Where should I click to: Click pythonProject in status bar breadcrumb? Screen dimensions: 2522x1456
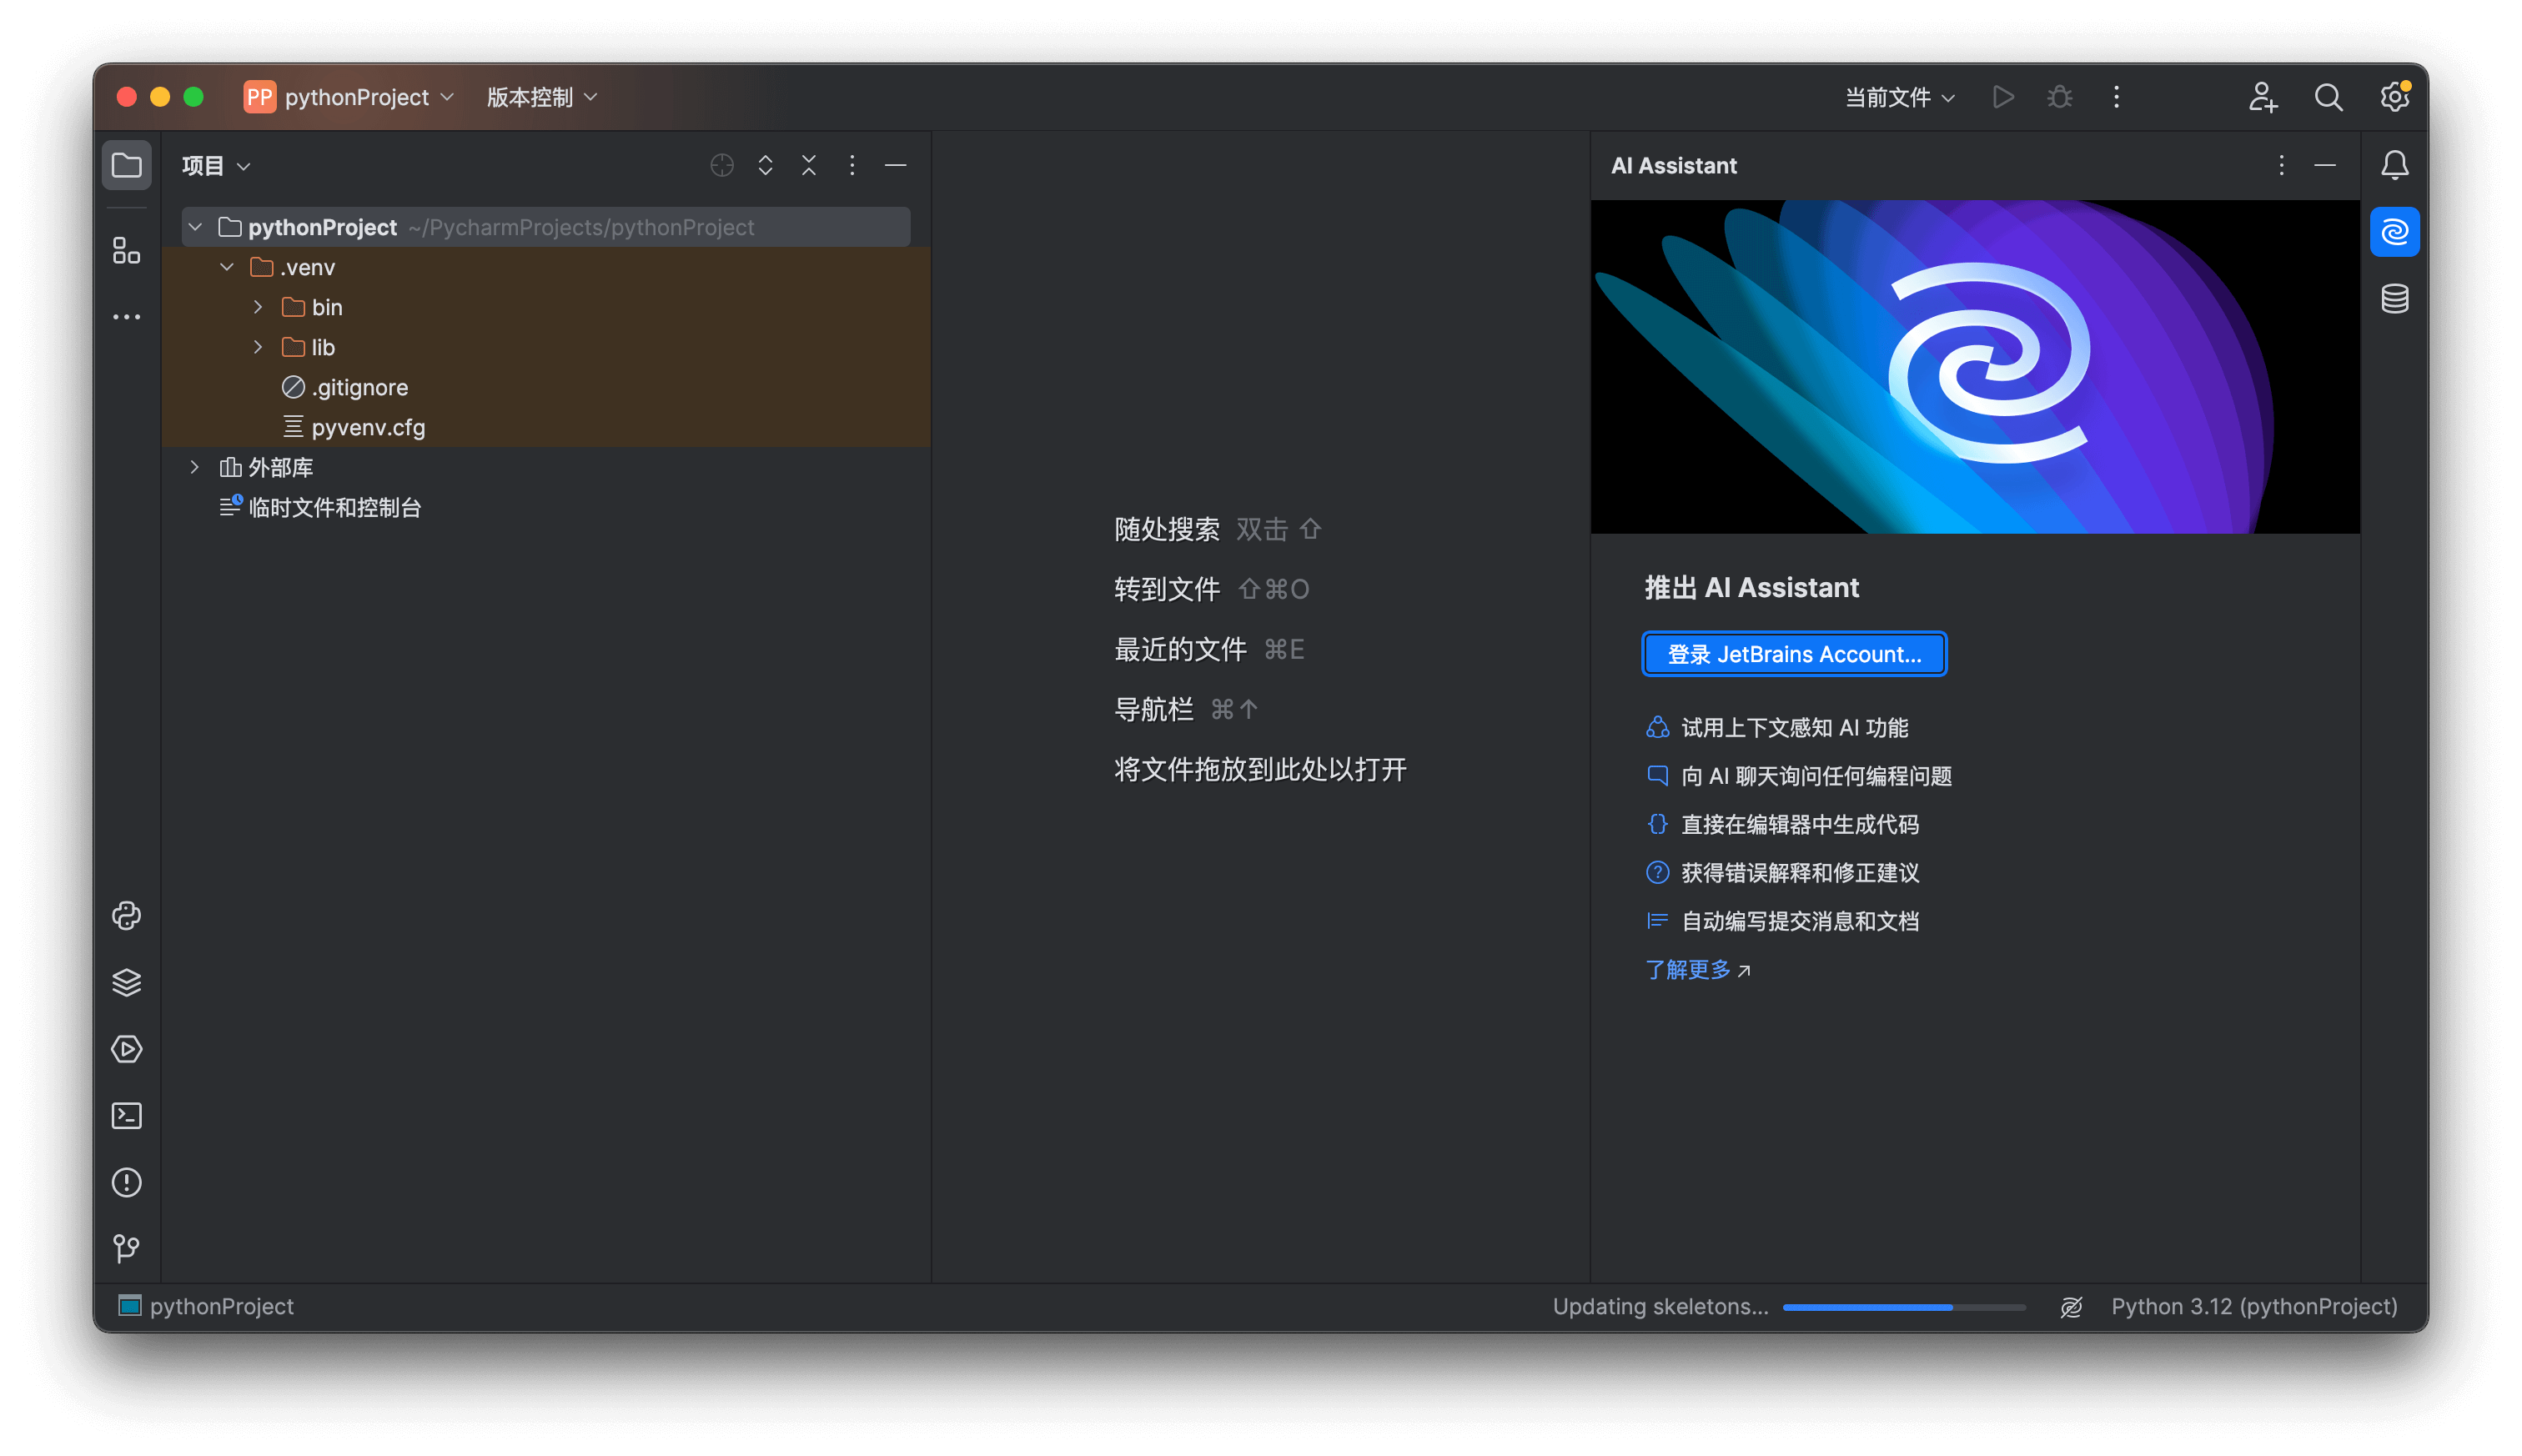coord(206,1306)
